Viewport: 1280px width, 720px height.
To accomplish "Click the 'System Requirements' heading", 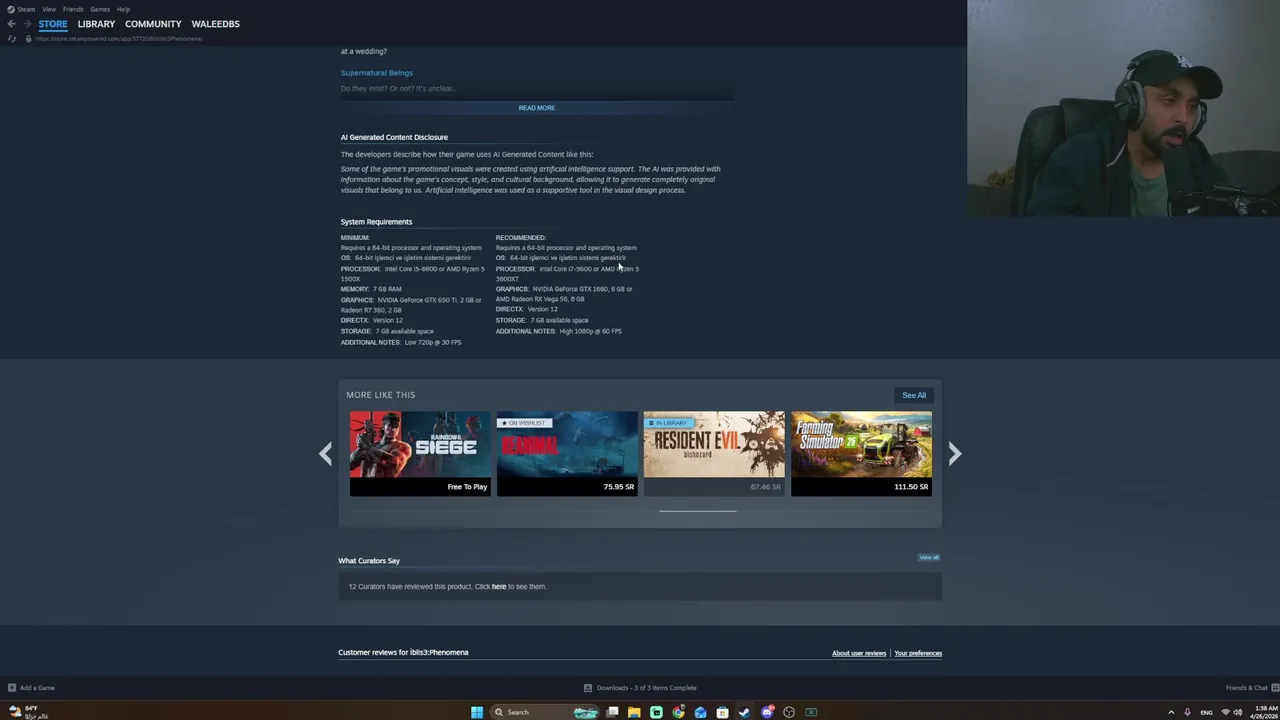I will coord(376,222).
